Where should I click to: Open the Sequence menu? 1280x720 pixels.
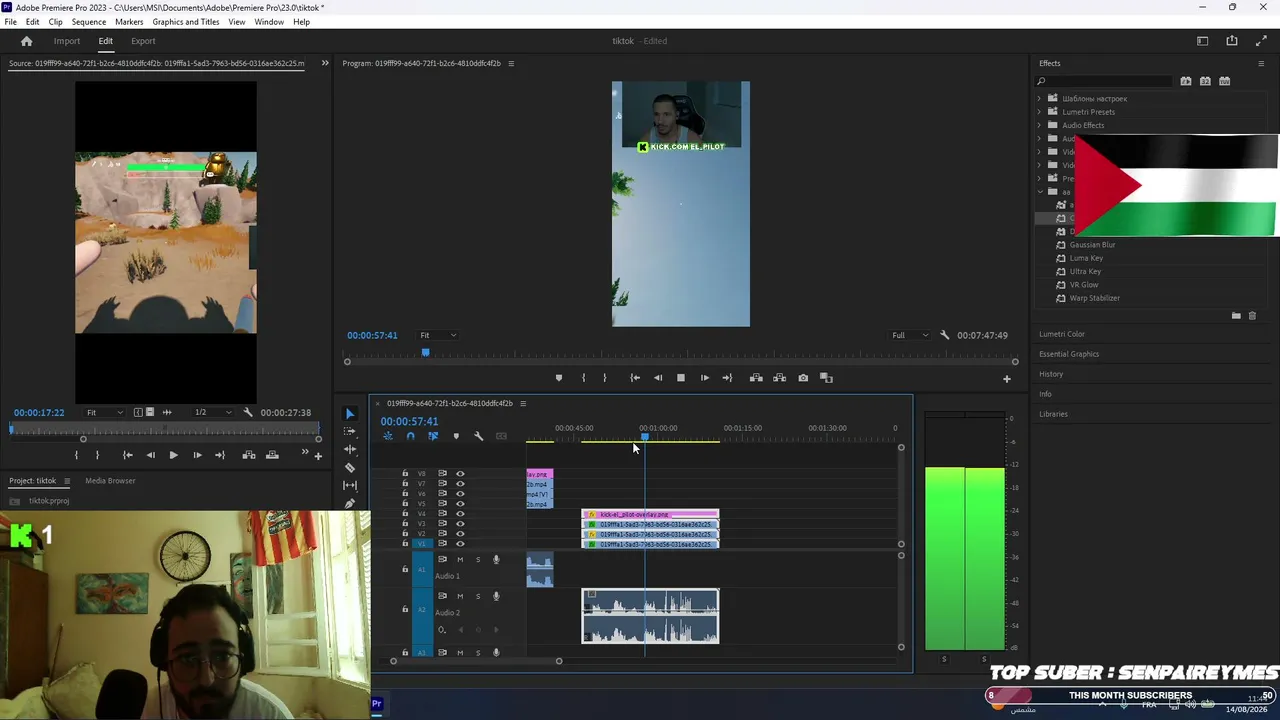(89, 22)
